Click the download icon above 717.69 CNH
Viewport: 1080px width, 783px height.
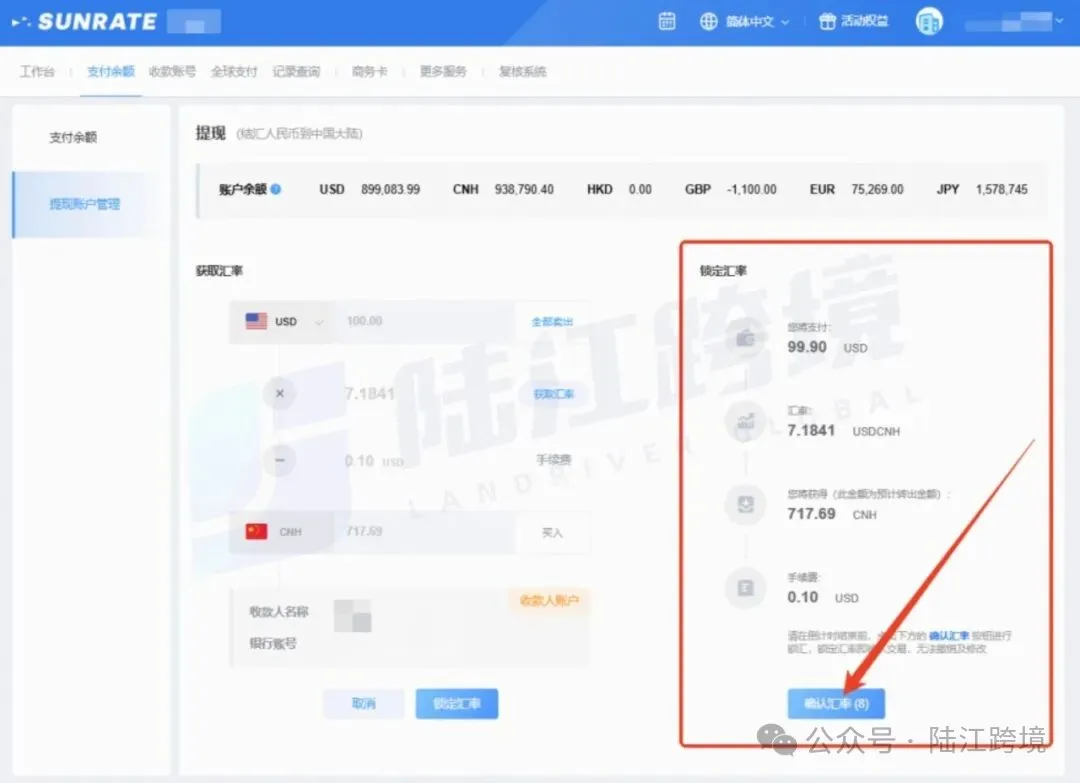(x=745, y=506)
